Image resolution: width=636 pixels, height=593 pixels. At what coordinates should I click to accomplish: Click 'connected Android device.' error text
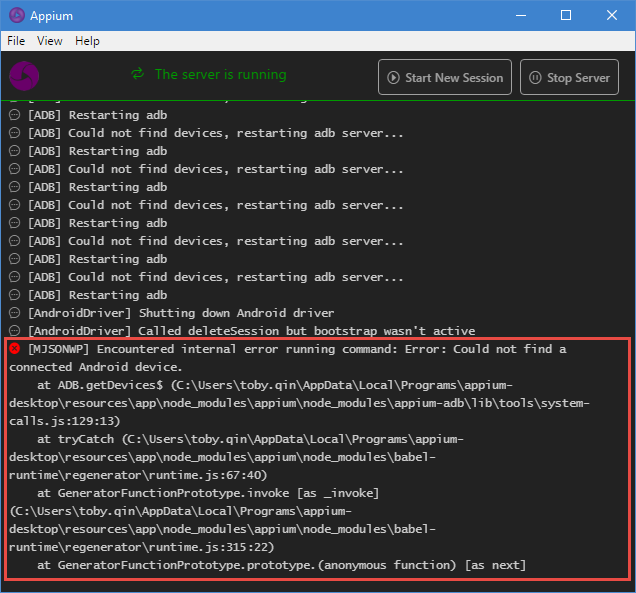tap(96, 367)
